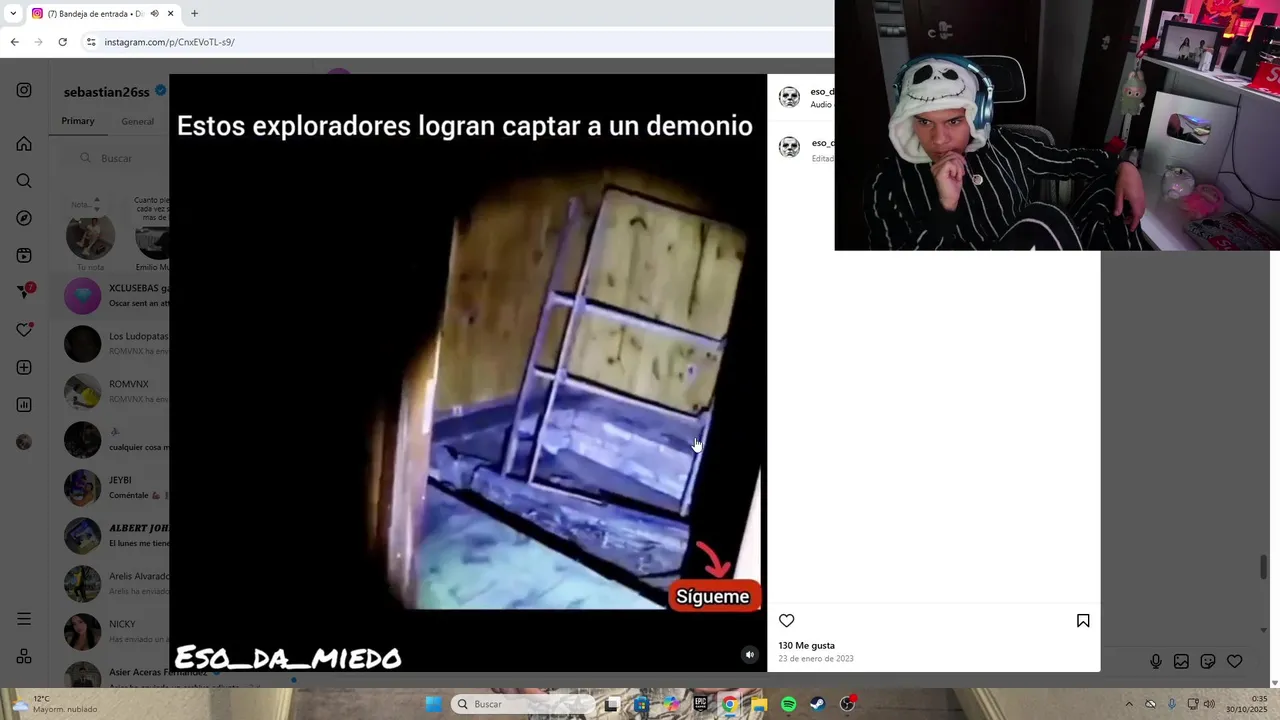Click the add image icon in chat
The width and height of the screenshot is (1280, 720).
tap(1181, 661)
